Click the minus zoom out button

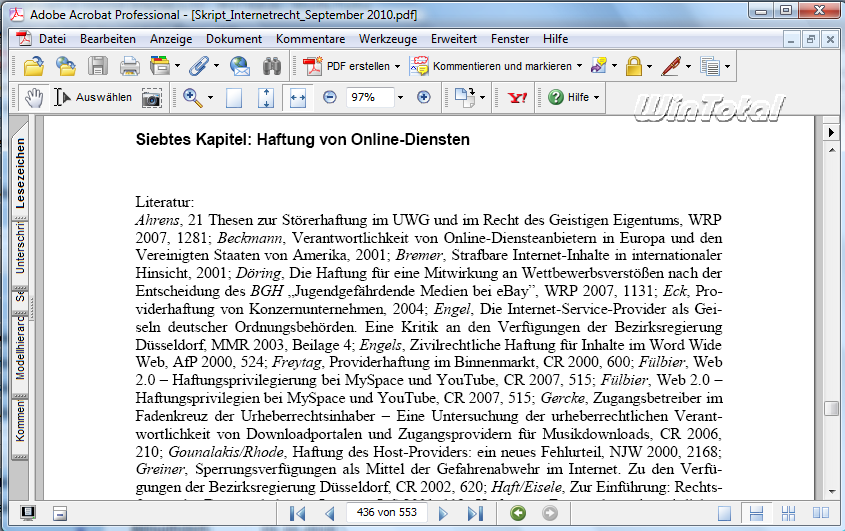point(330,98)
